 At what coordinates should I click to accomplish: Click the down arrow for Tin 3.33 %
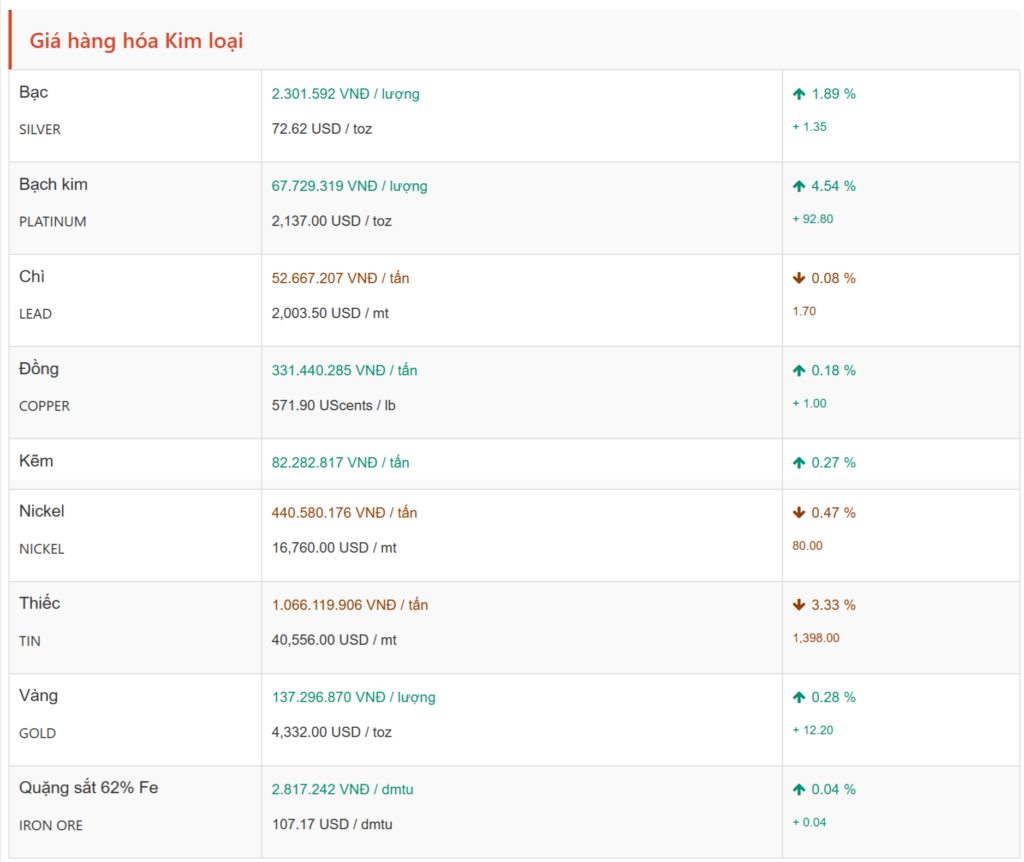pos(799,605)
